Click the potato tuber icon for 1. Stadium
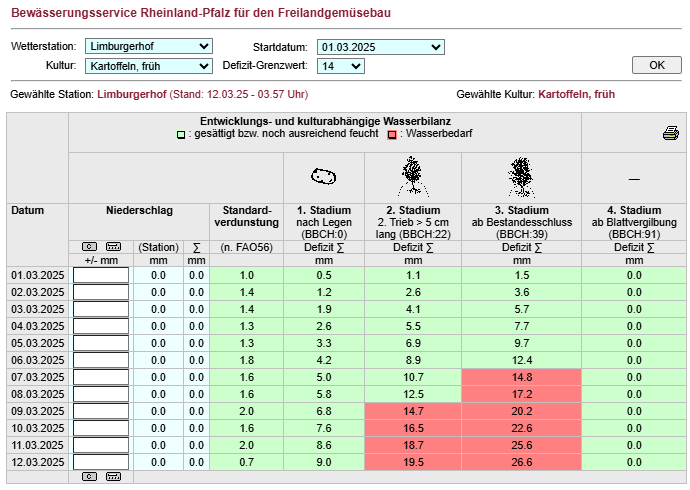Screen dimensions: 690x490 click(x=322, y=177)
